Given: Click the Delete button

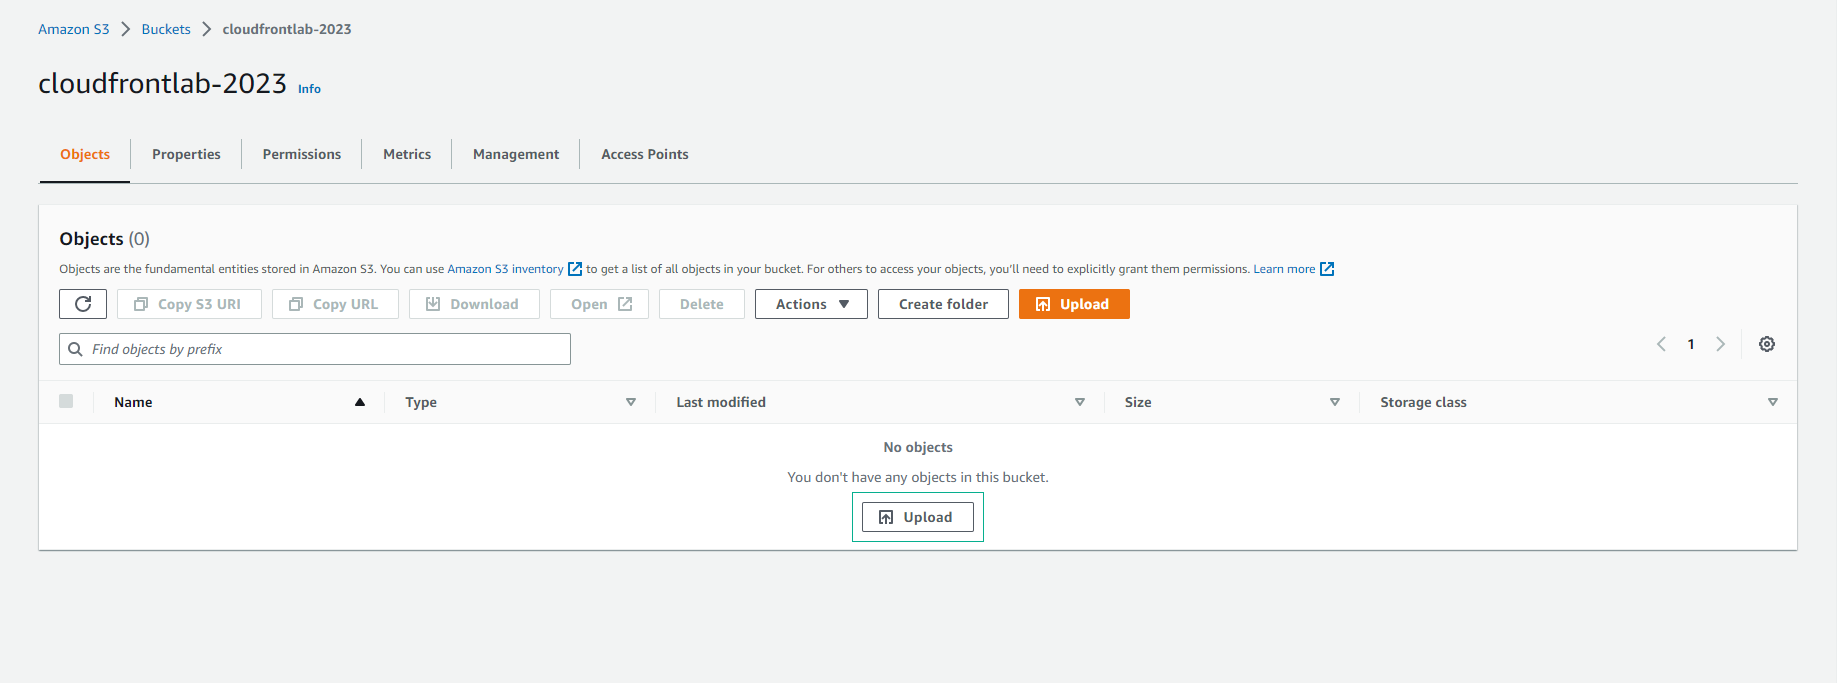Looking at the screenshot, I should [x=702, y=304].
